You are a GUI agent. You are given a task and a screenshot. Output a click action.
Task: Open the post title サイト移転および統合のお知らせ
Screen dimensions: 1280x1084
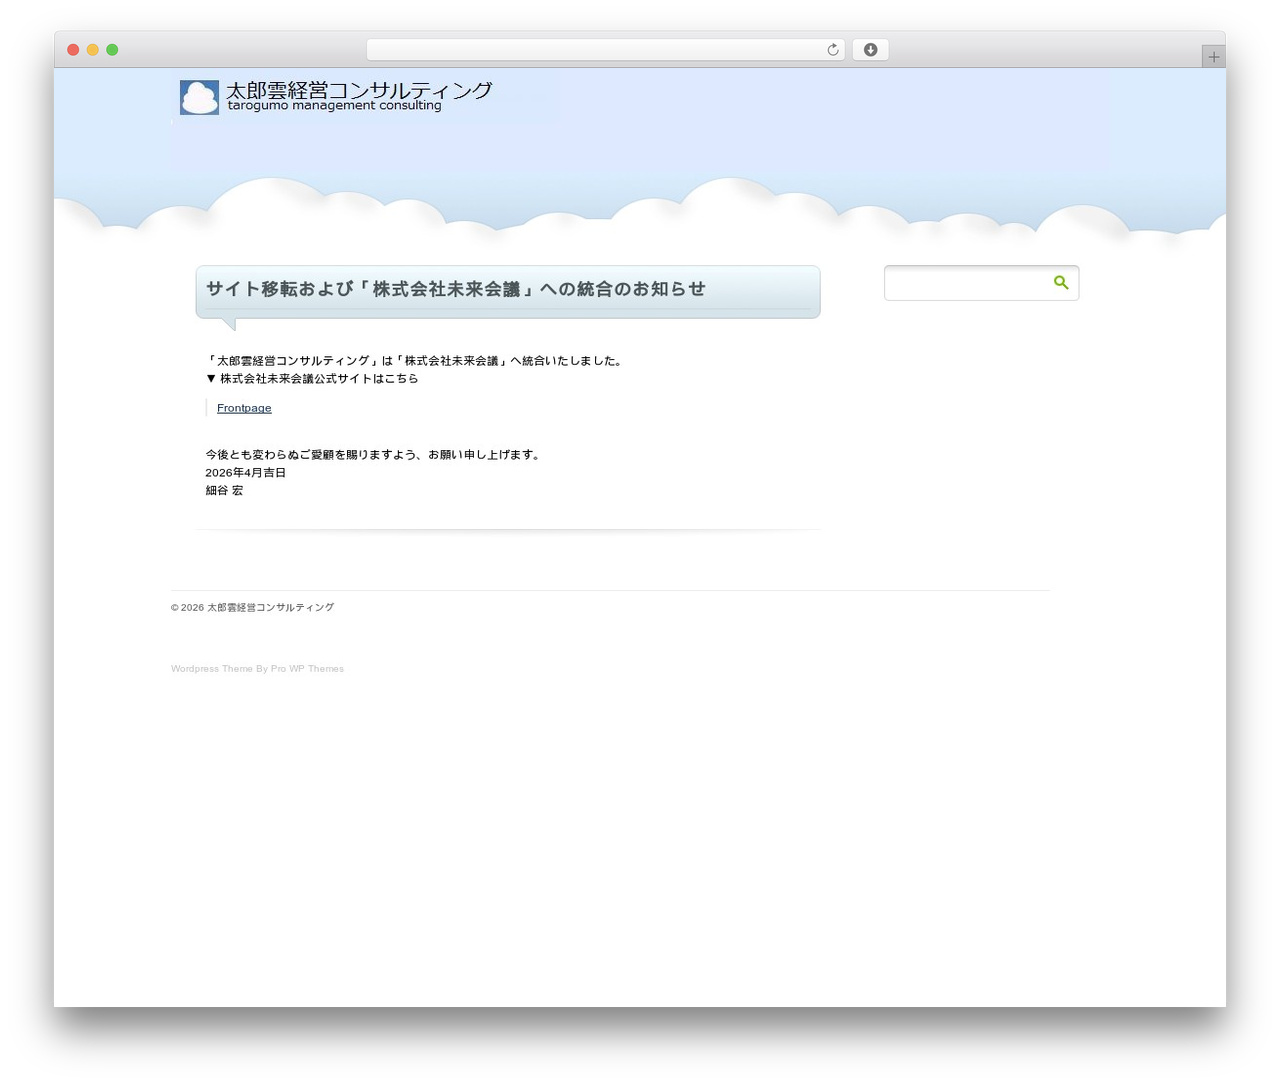456,289
